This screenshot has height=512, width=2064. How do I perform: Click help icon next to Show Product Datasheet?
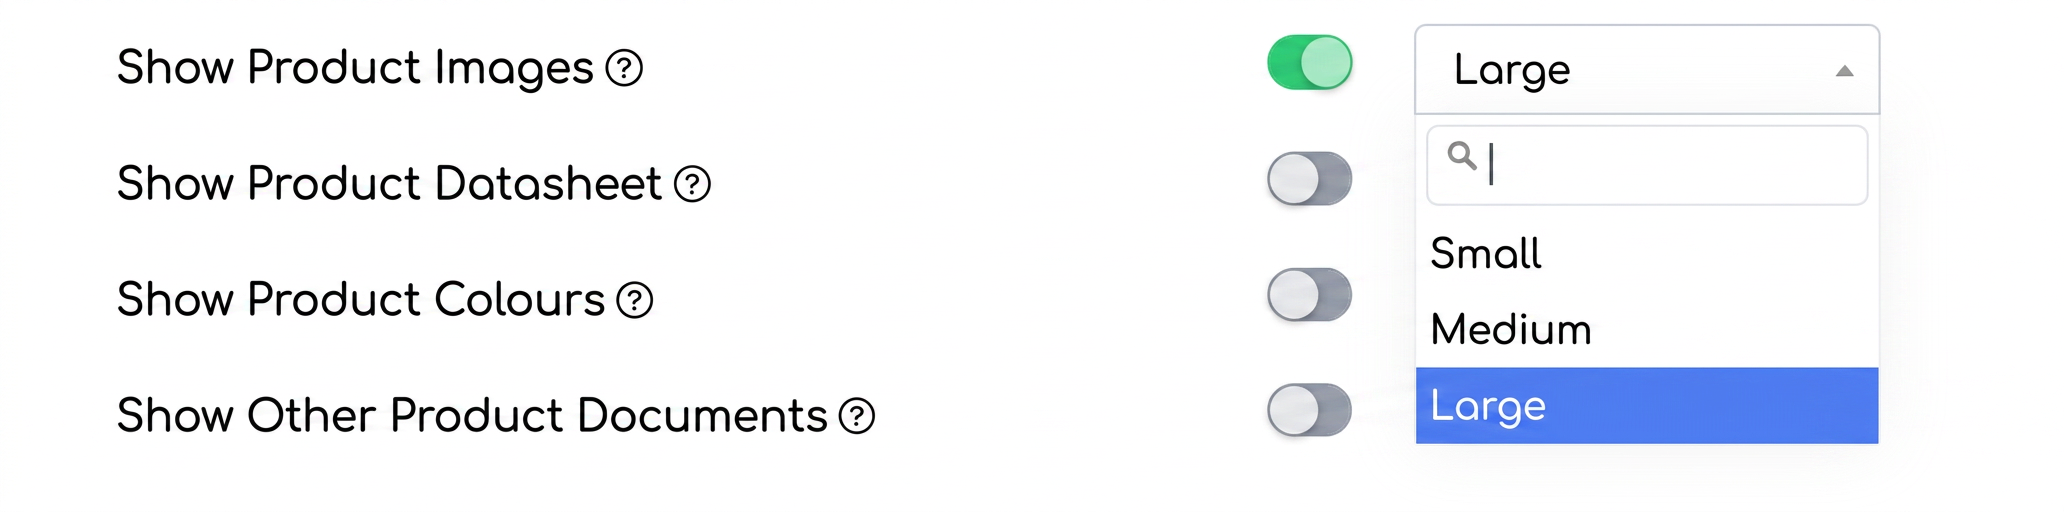tap(692, 184)
